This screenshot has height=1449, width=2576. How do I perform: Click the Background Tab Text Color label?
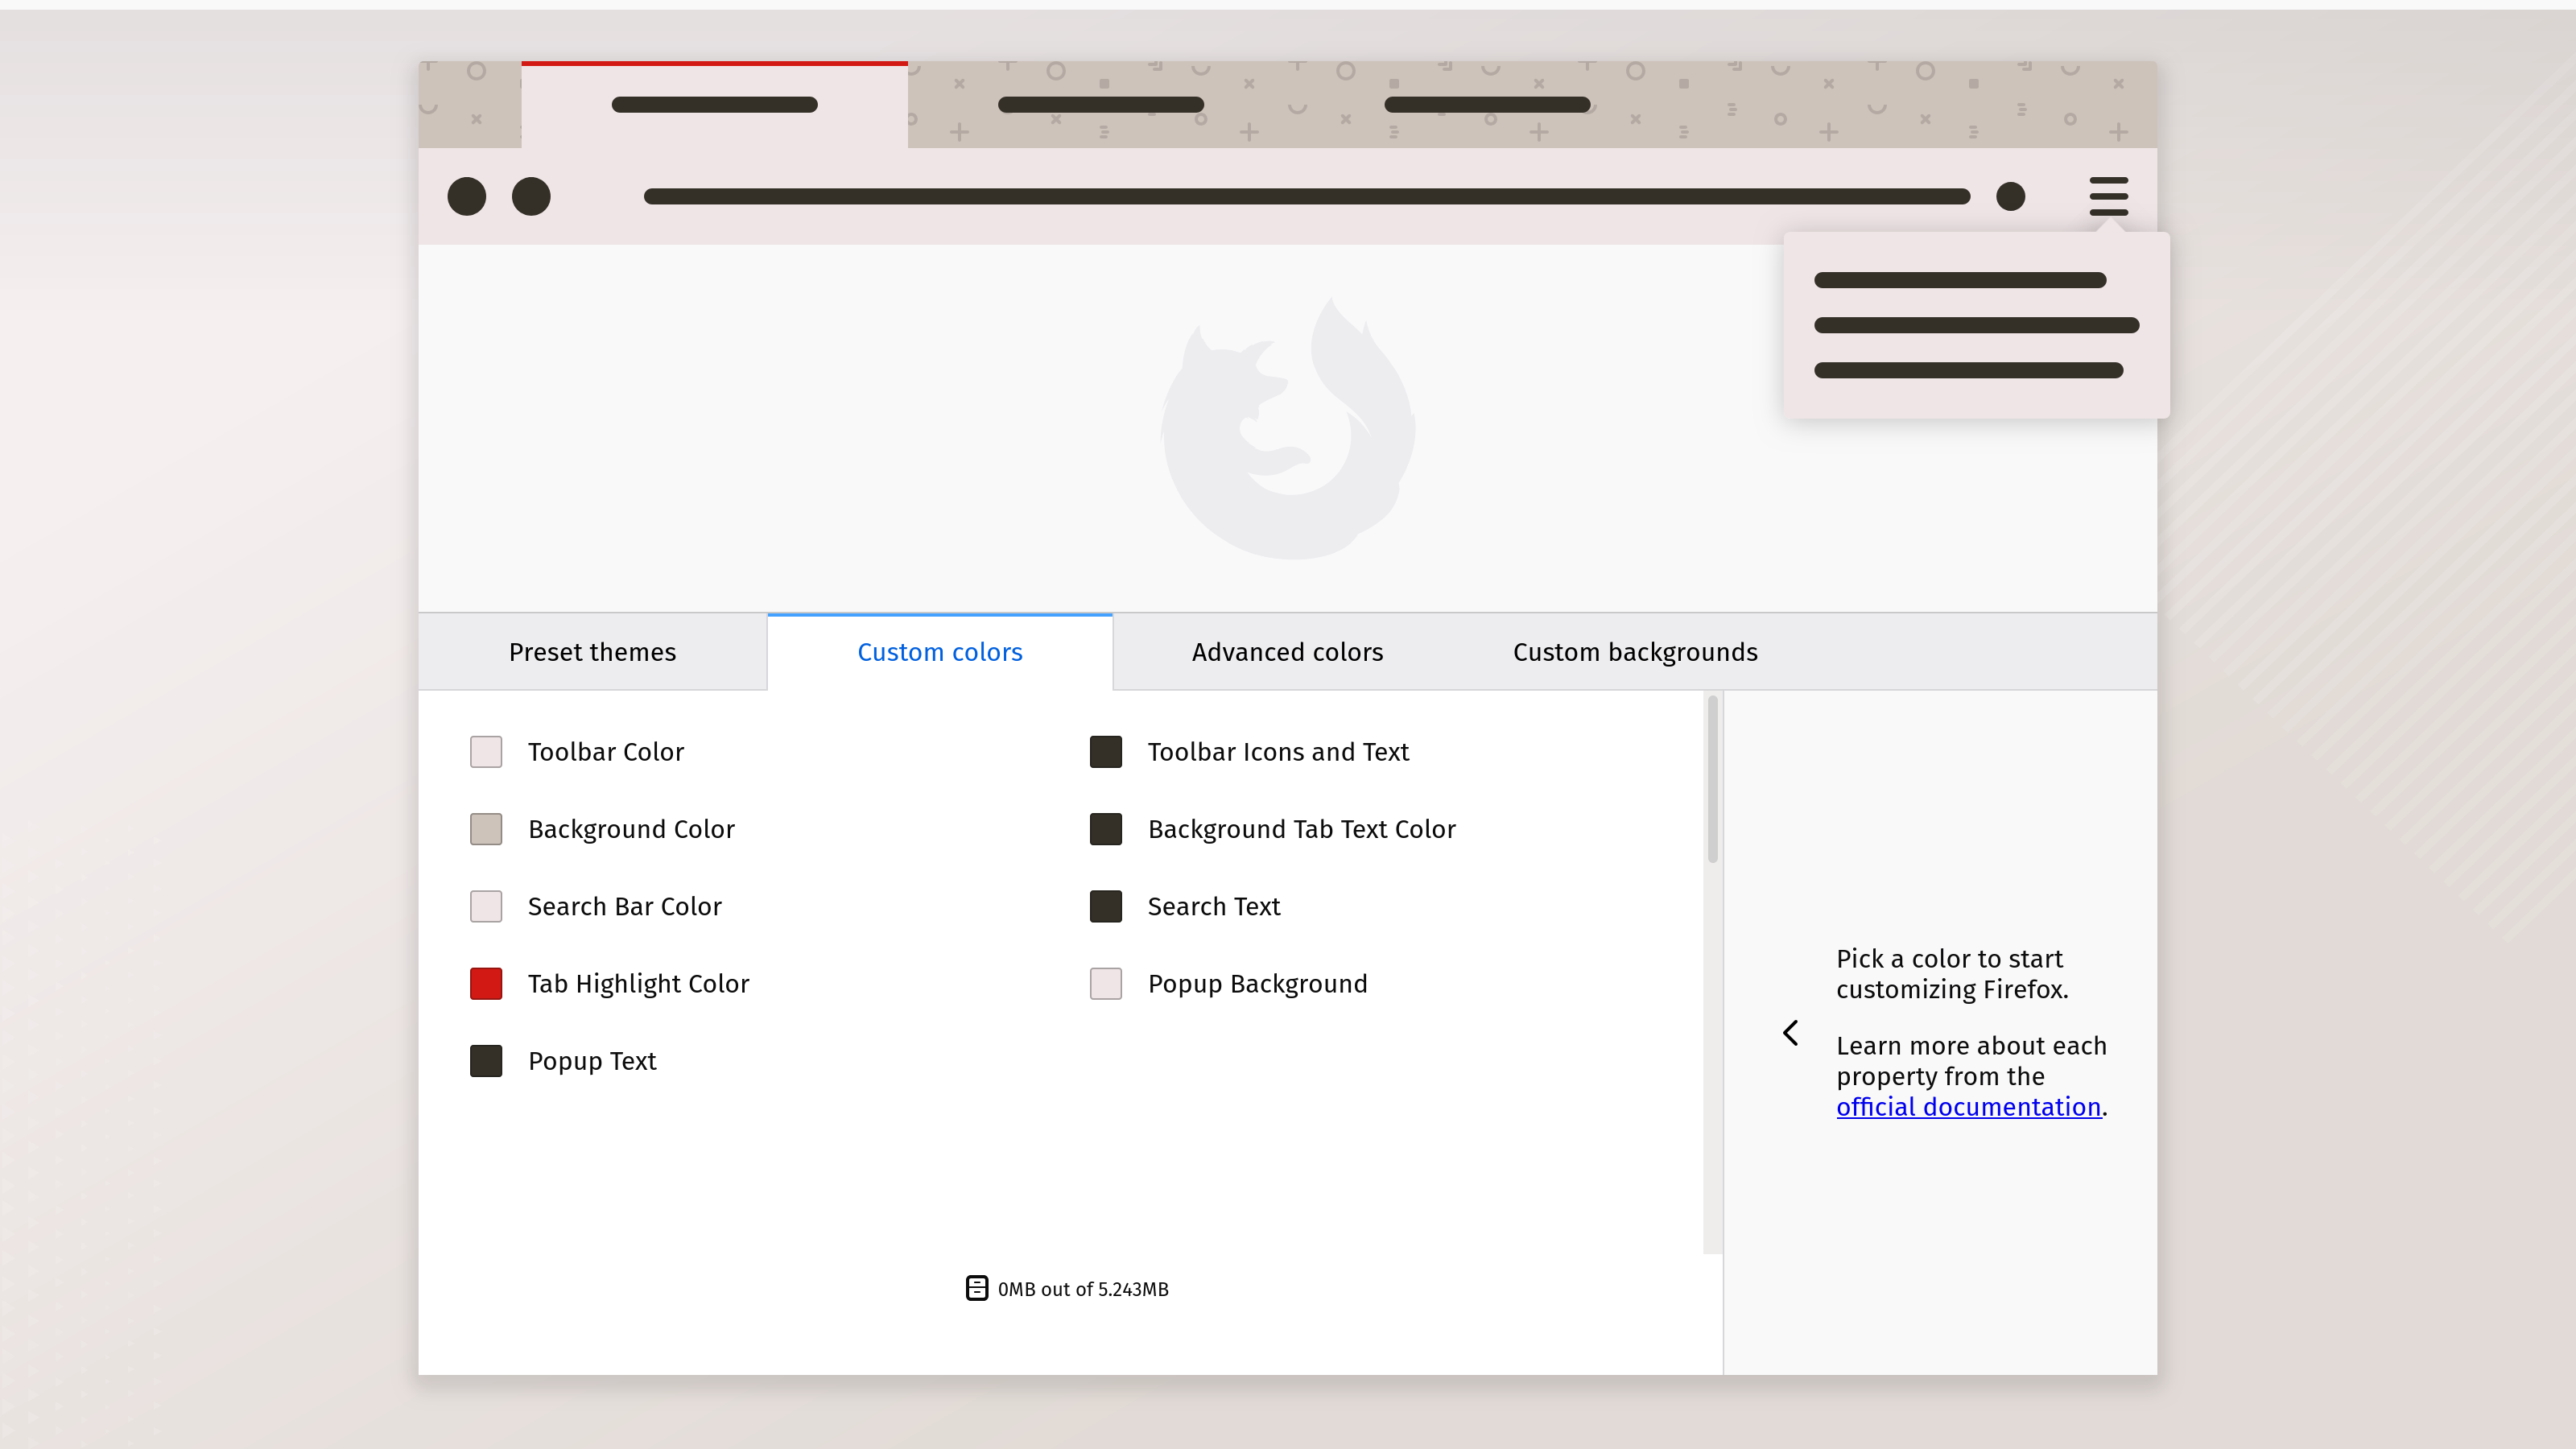point(1301,829)
